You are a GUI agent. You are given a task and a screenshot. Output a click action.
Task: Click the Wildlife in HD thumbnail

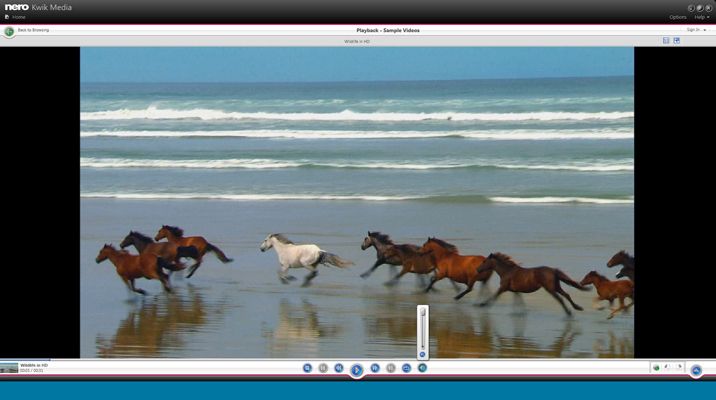coord(9,368)
